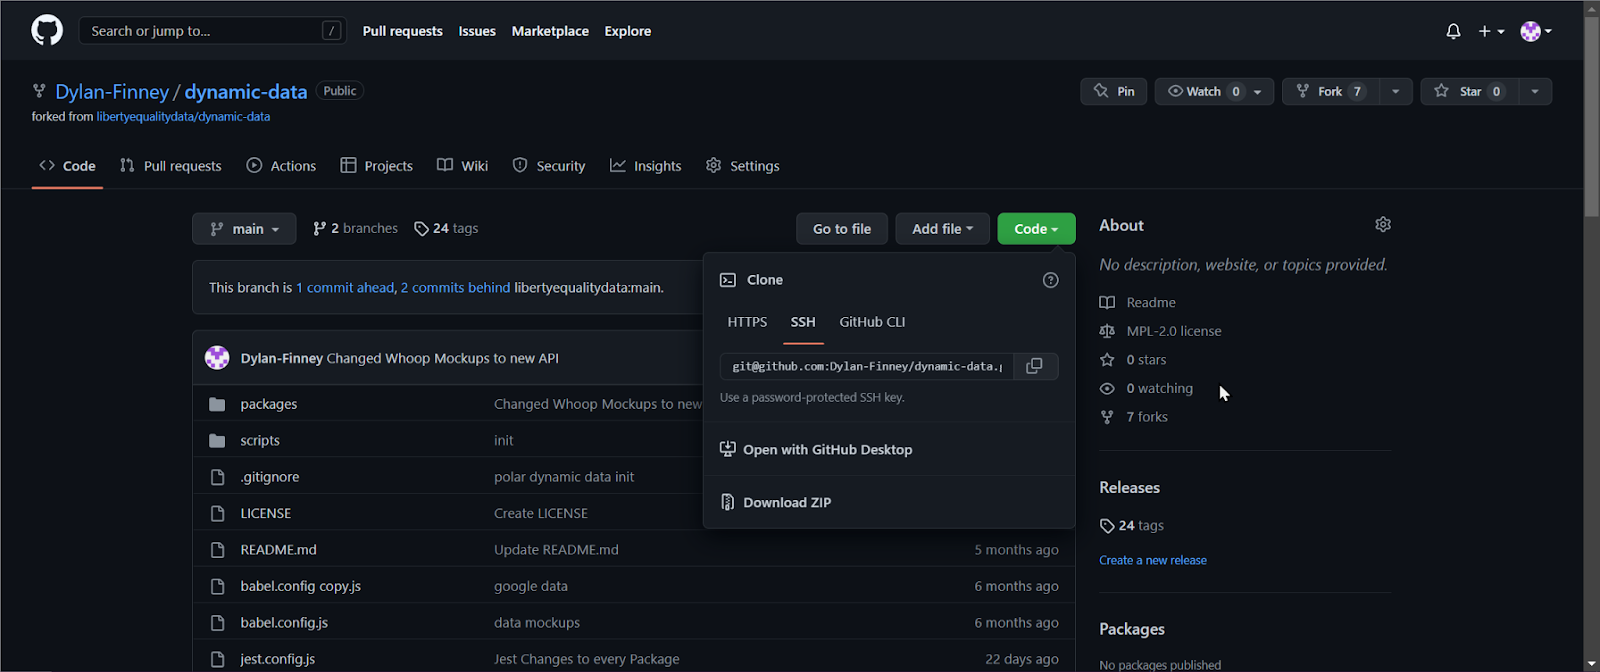Open the packages folder
Image resolution: width=1600 pixels, height=672 pixels.
tap(268, 404)
